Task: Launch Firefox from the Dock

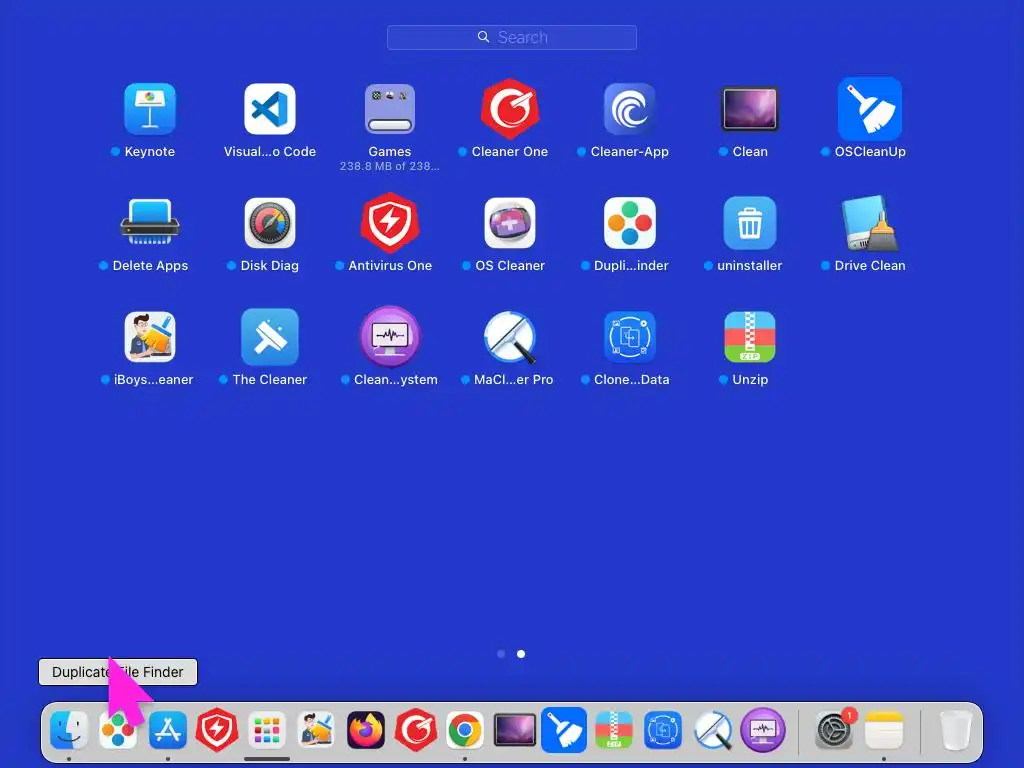Action: click(366, 729)
